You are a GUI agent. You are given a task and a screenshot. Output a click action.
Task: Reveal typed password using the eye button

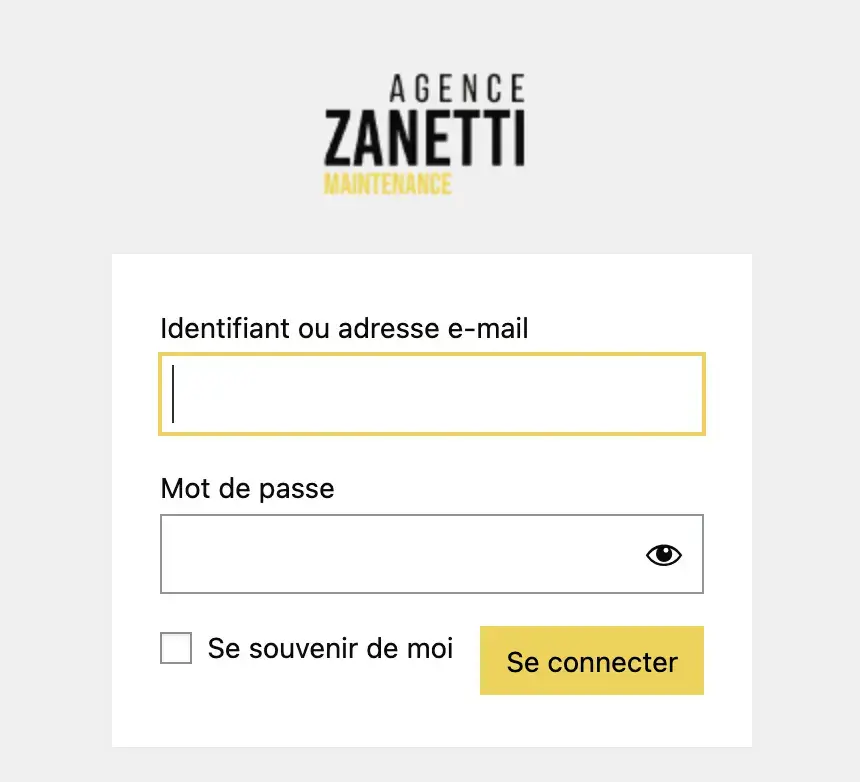click(x=664, y=555)
